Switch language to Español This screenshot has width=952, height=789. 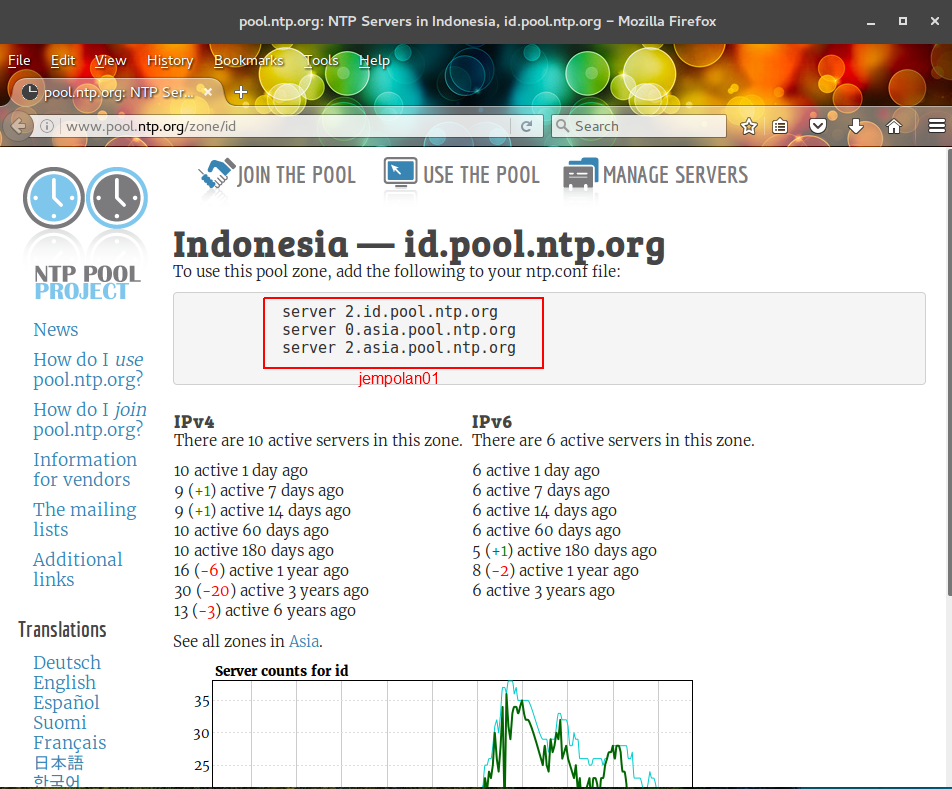[66, 702]
